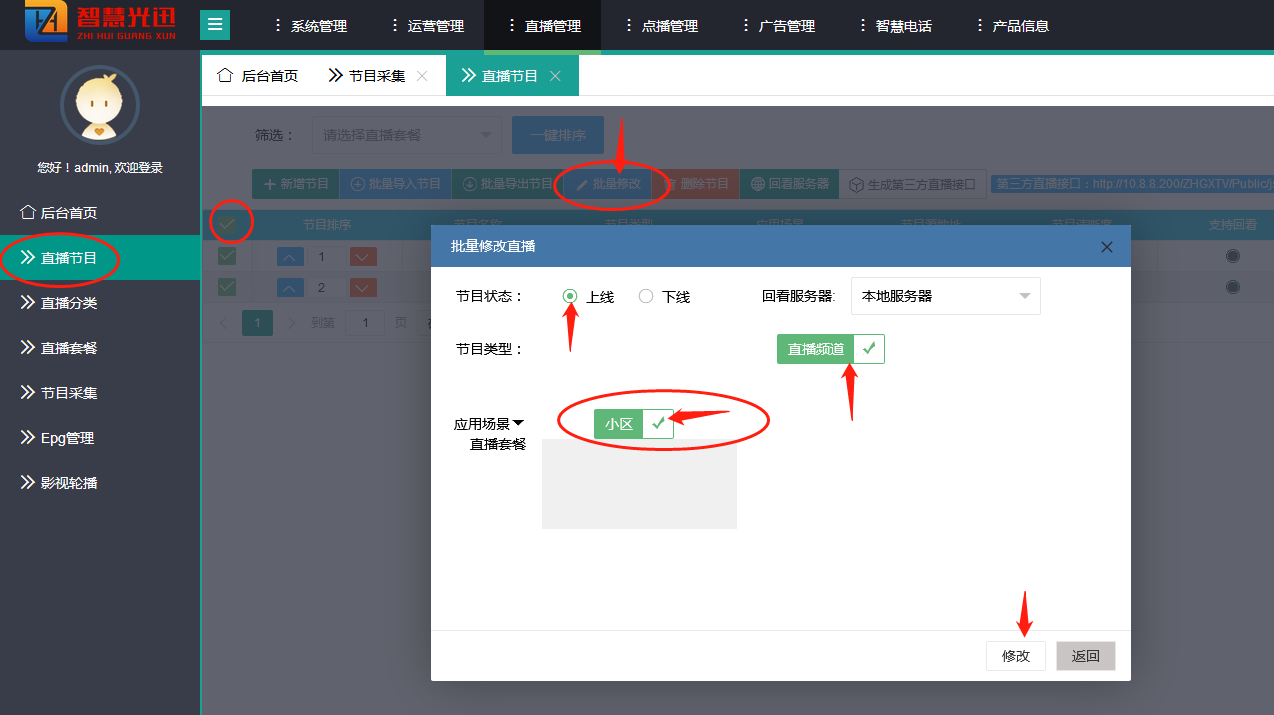
Task: Move row 1 up with the blue arrow
Action: [x=289, y=257]
